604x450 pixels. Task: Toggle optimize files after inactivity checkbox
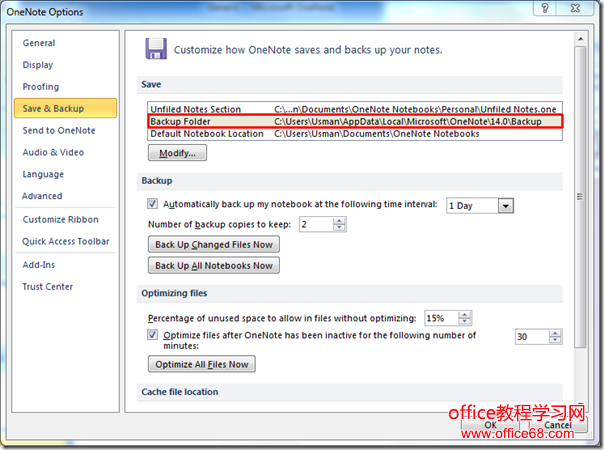153,334
